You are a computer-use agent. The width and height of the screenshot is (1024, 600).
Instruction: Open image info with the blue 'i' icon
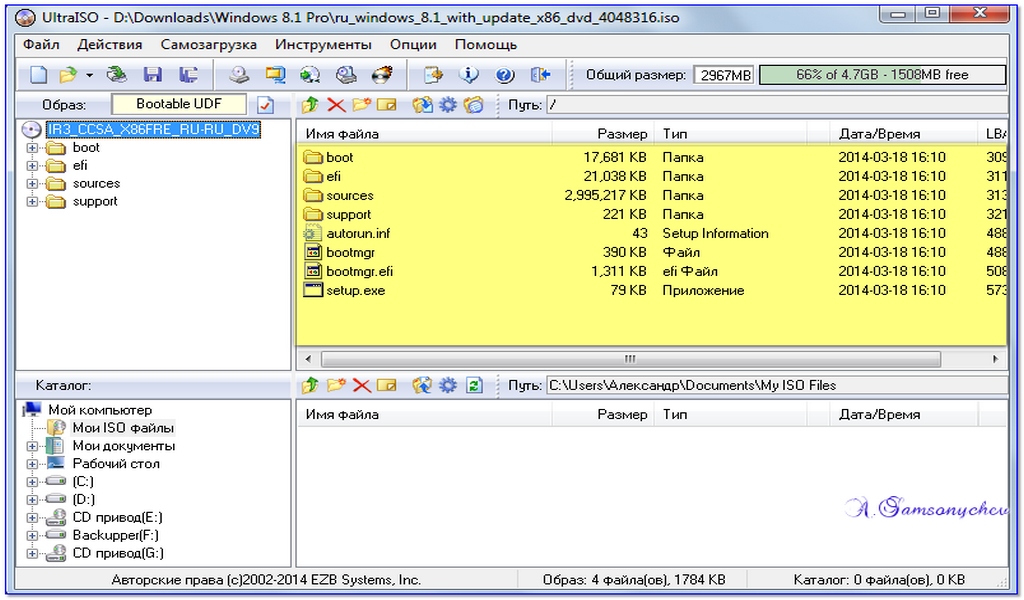point(469,75)
